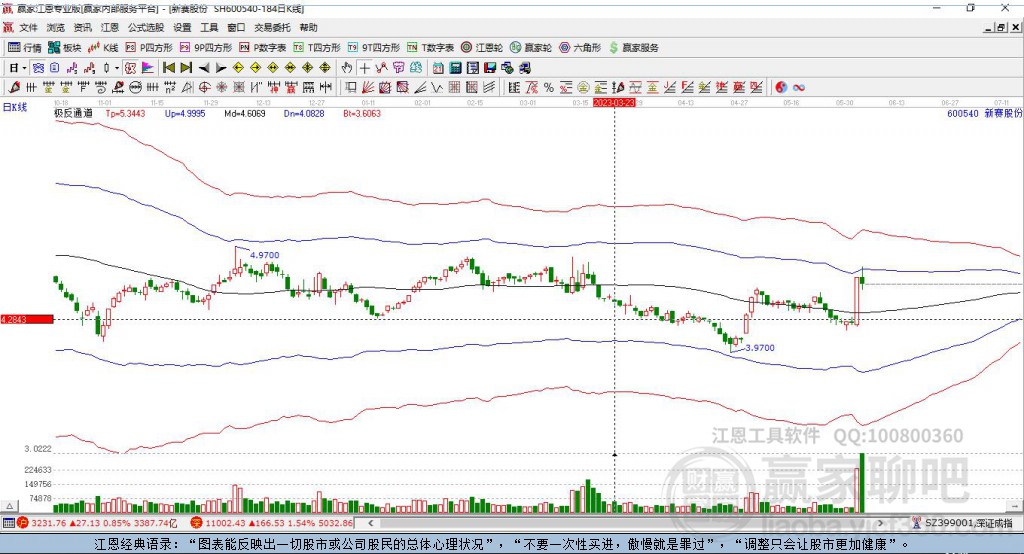Open the 六角形 hexagon tool

tap(580, 48)
